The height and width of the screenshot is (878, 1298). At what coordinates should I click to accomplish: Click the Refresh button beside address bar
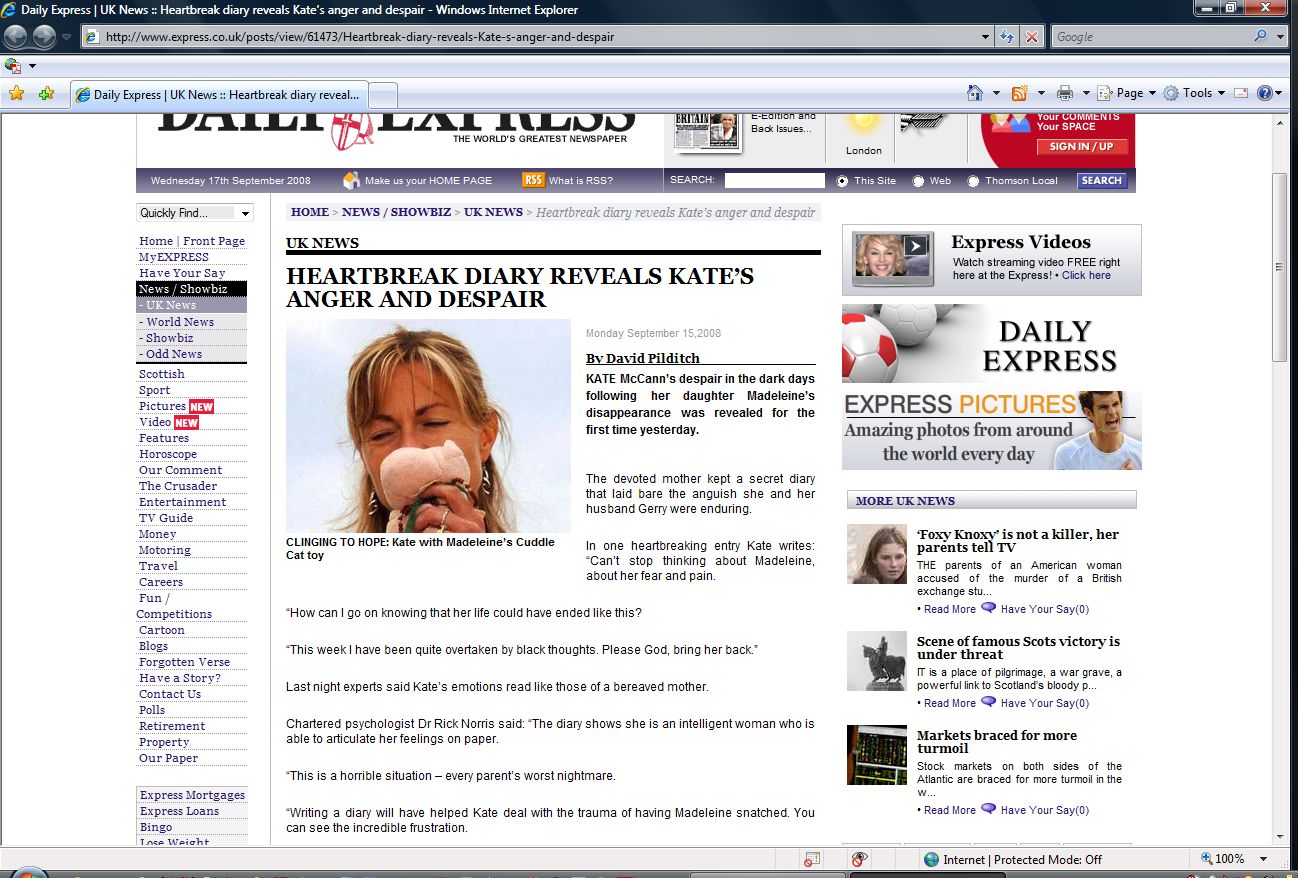1007,37
